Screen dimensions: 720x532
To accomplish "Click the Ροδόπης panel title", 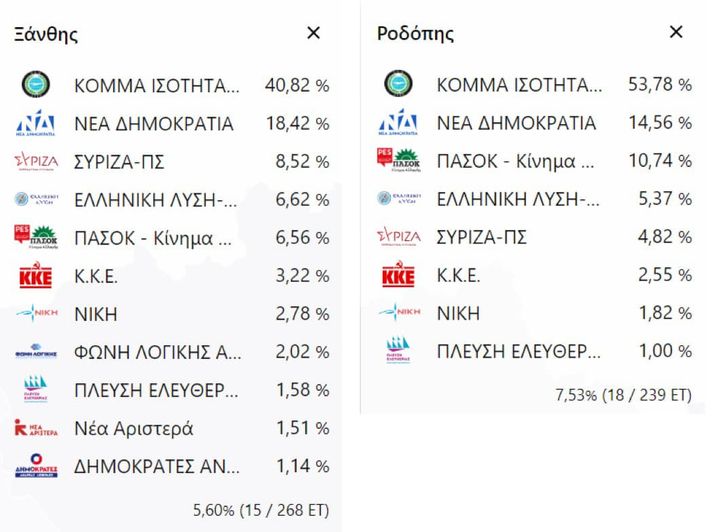I will pyautogui.click(x=416, y=34).
